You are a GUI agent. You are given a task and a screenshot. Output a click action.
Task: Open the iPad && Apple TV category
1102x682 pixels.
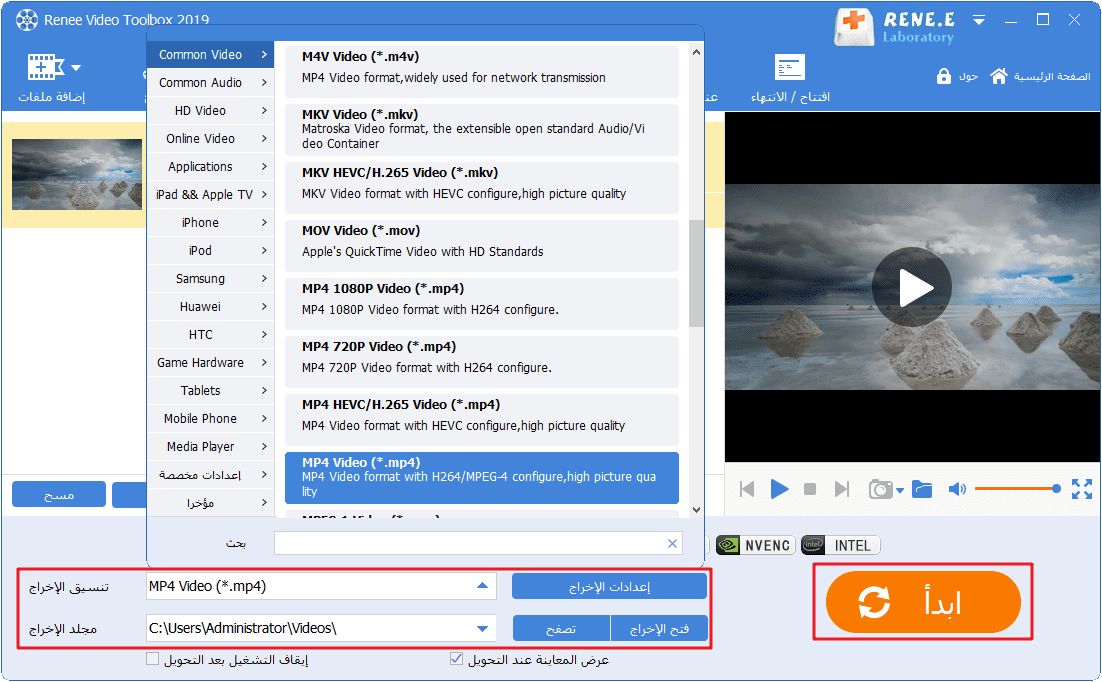pos(211,195)
